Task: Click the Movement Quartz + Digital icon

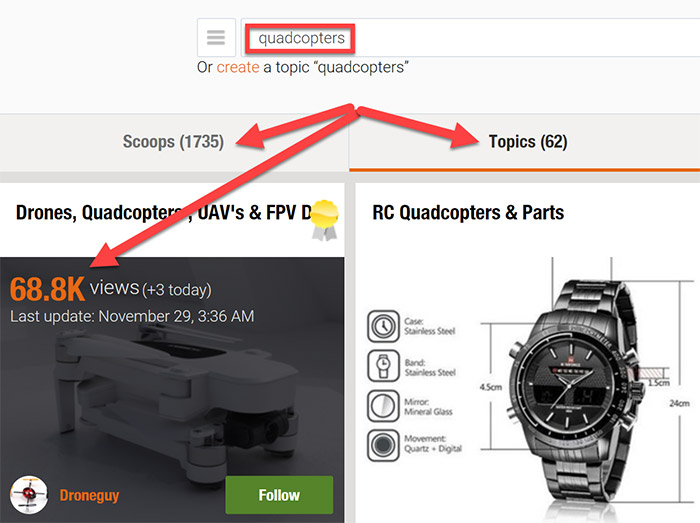Action: pyautogui.click(x=382, y=442)
